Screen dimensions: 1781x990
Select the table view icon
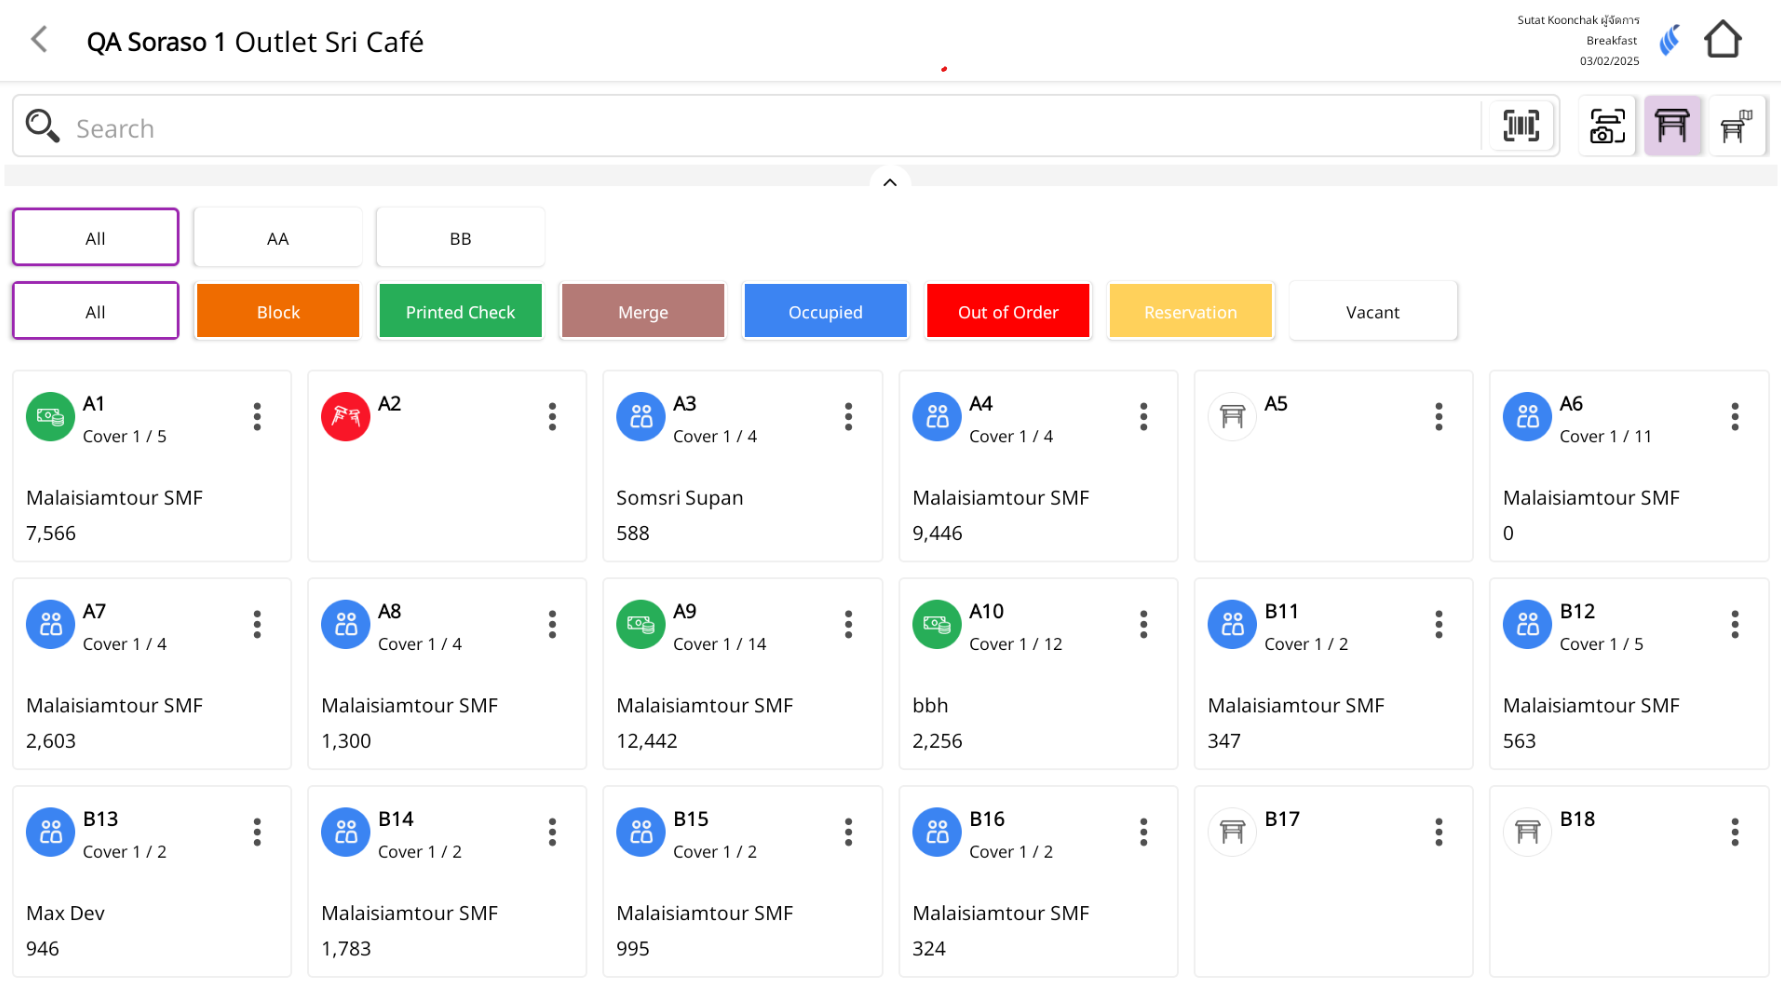[x=1672, y=126]
